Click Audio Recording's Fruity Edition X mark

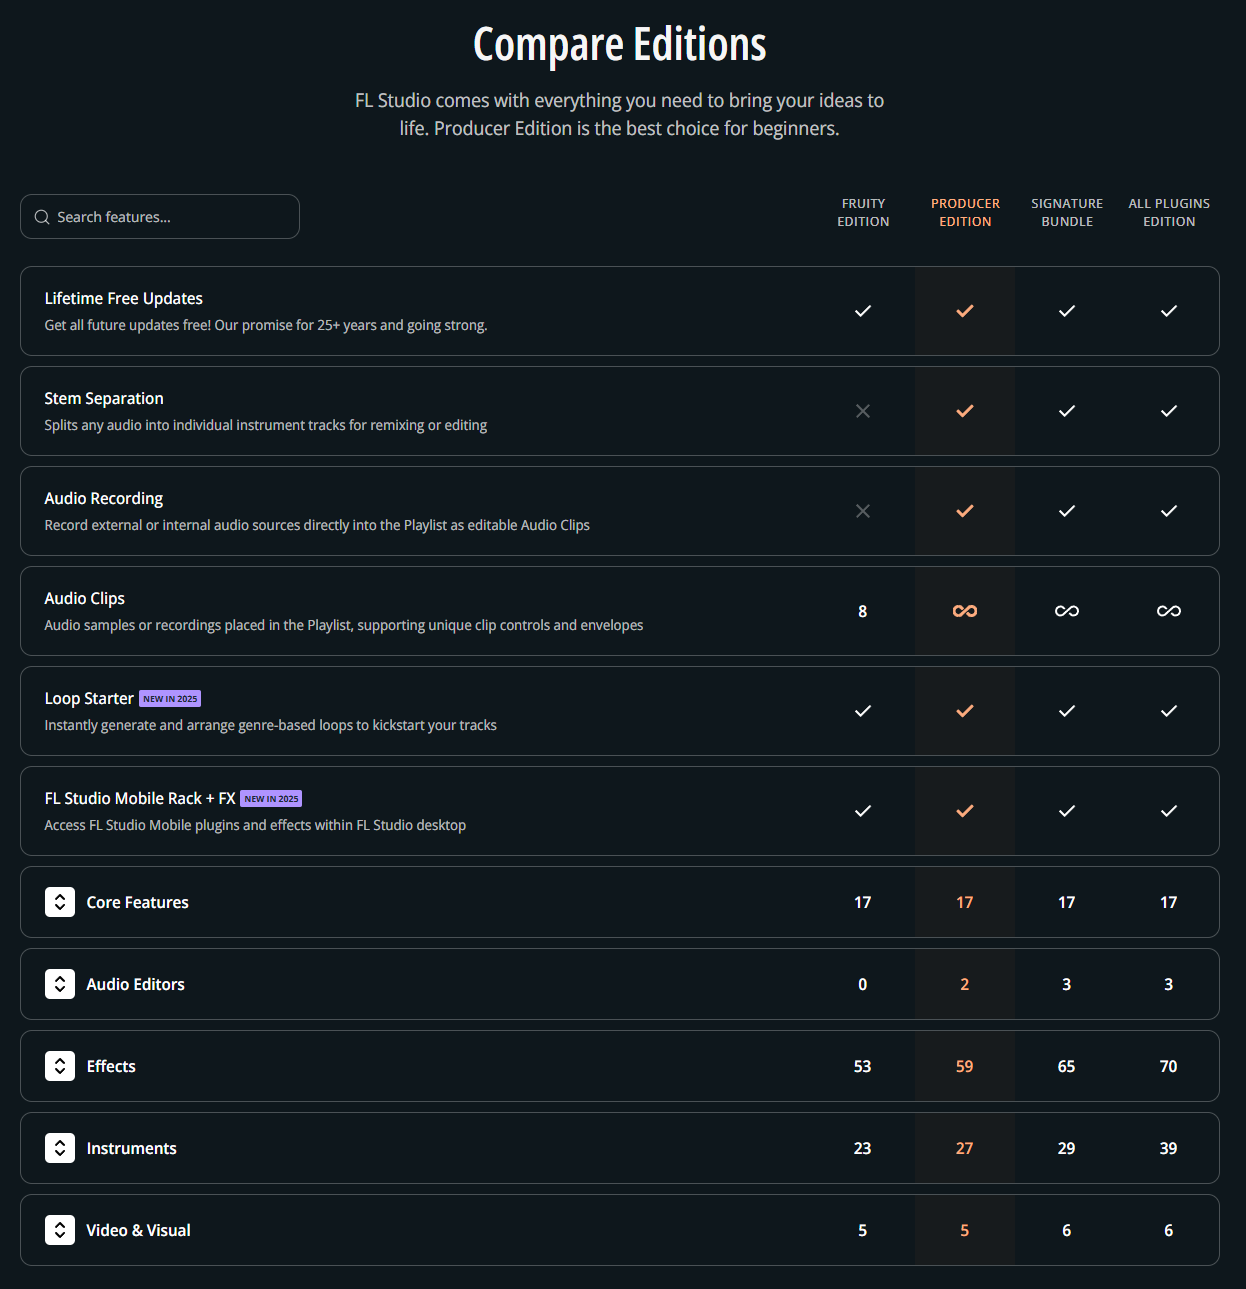863,511
